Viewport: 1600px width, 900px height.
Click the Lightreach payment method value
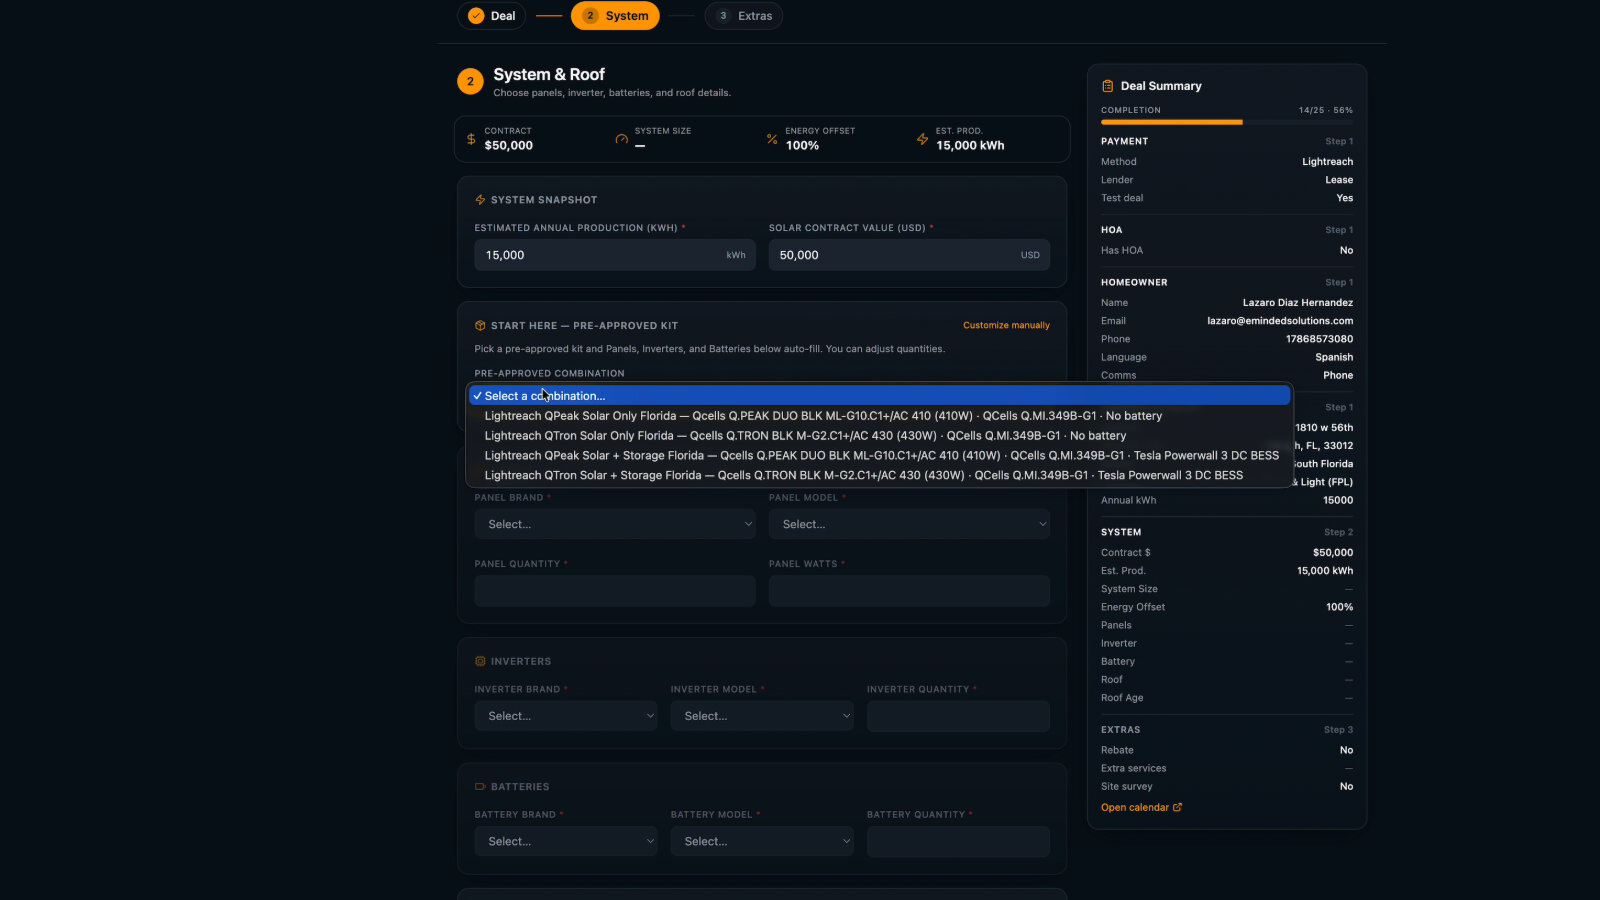click(x=1327, y=162)
